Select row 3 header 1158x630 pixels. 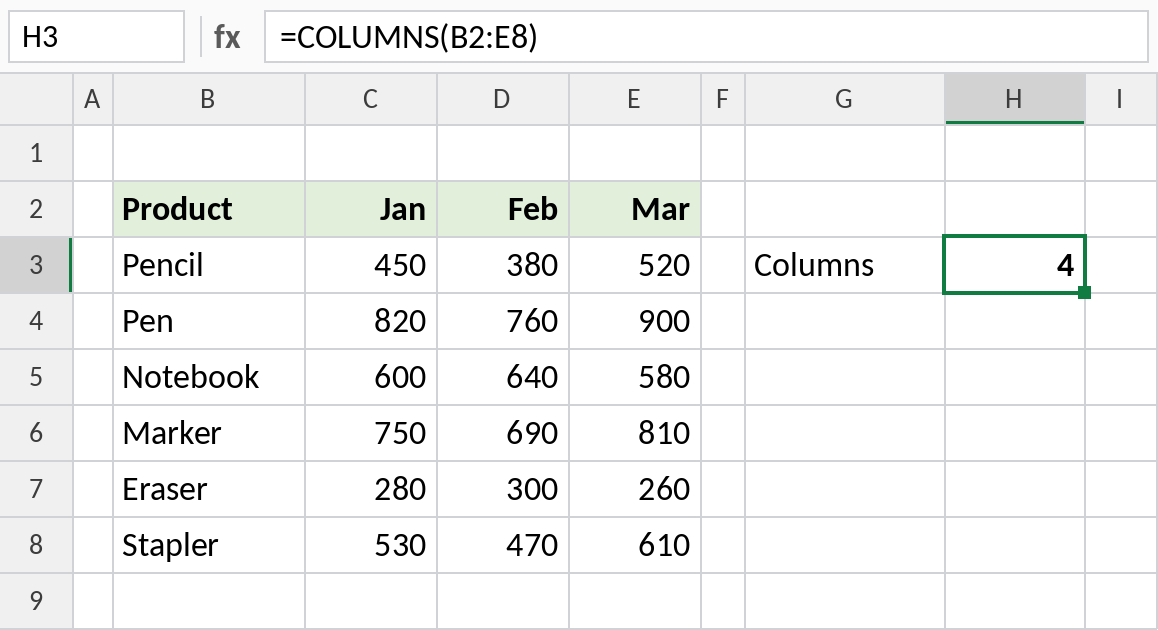(x=36, y=265)
